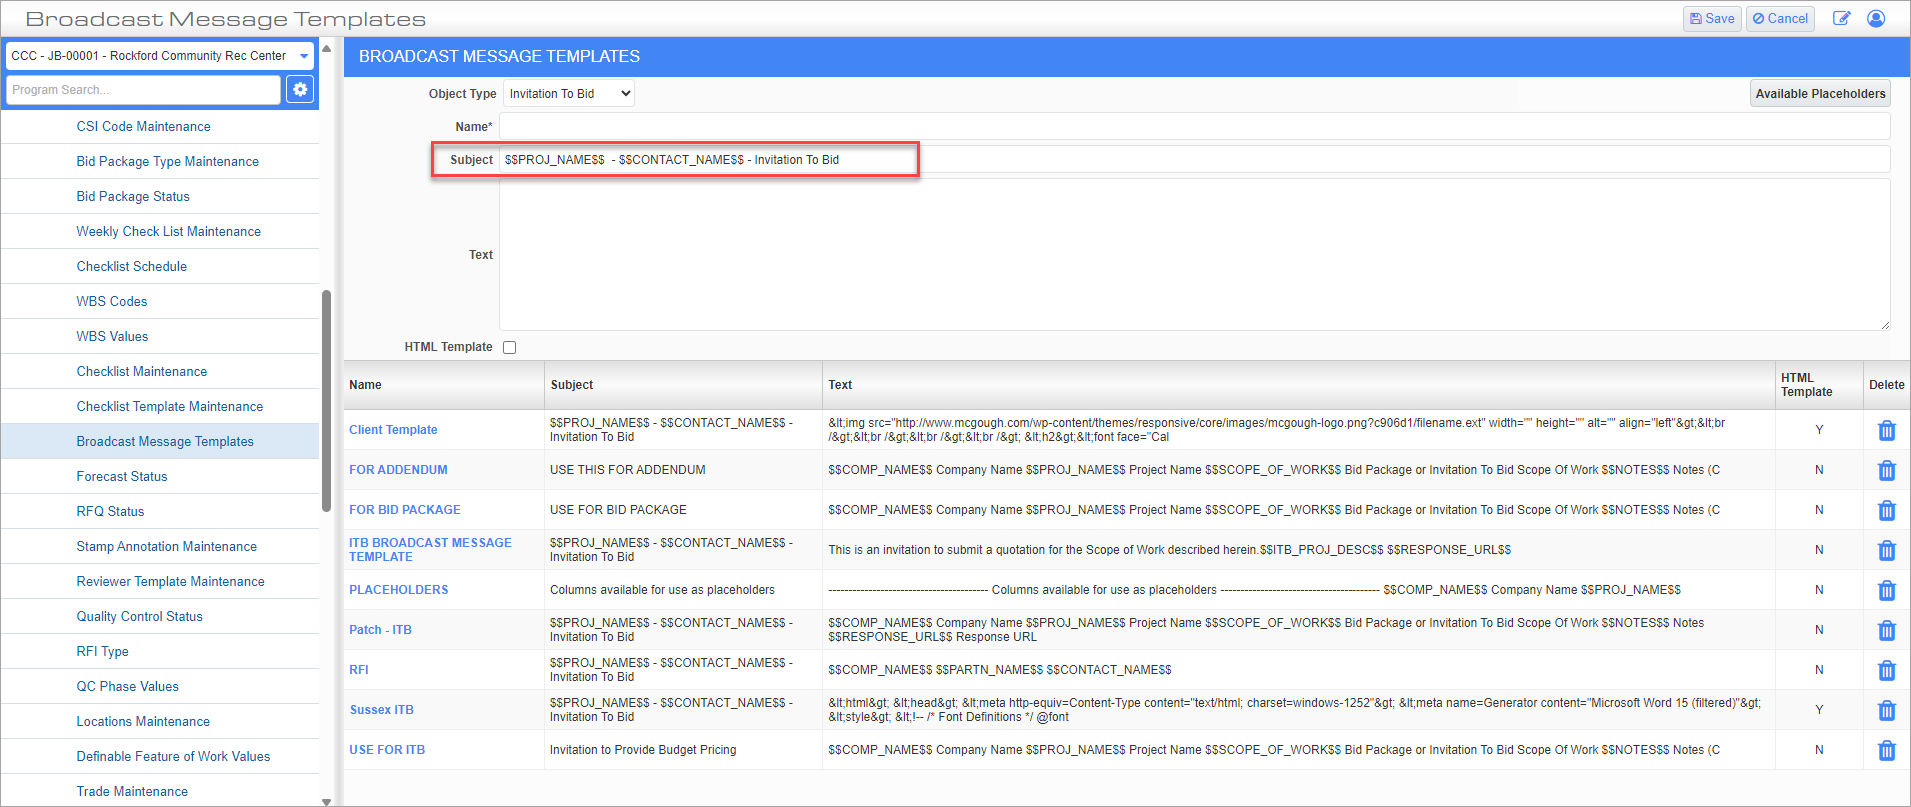Open Quality Control Status

click(x=139, y=616)
